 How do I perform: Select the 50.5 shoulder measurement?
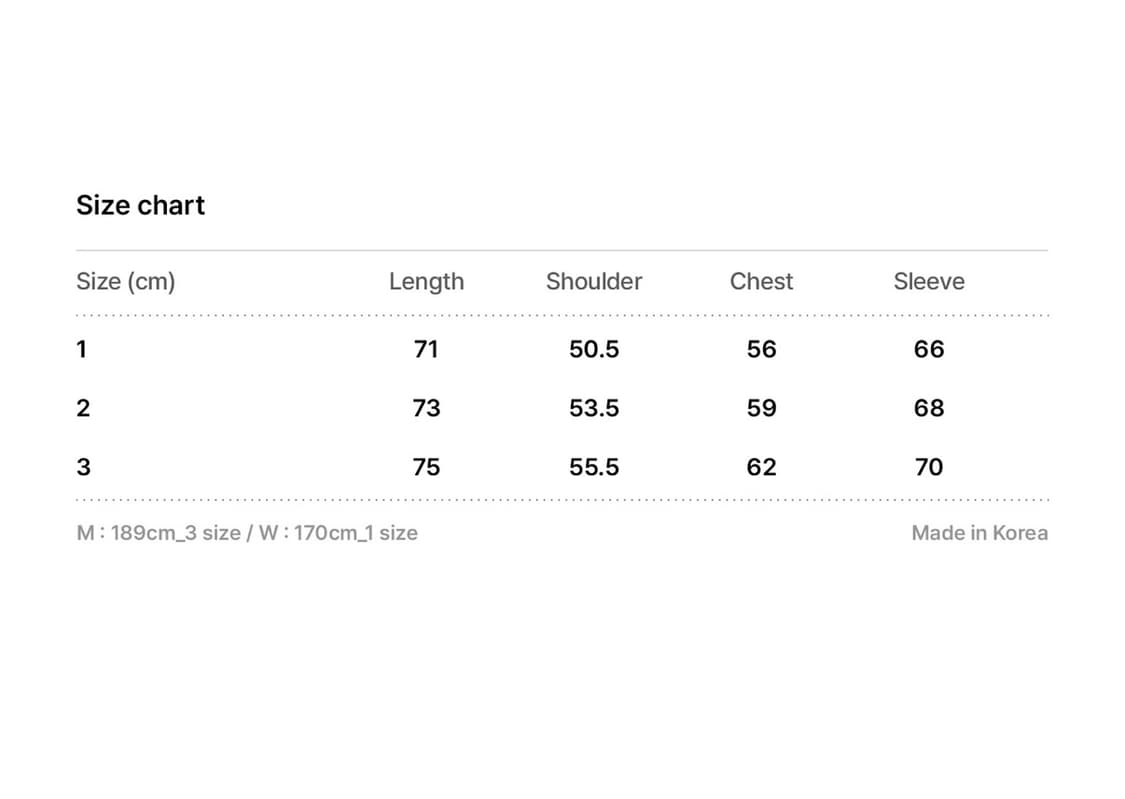(x=594, y=349)
